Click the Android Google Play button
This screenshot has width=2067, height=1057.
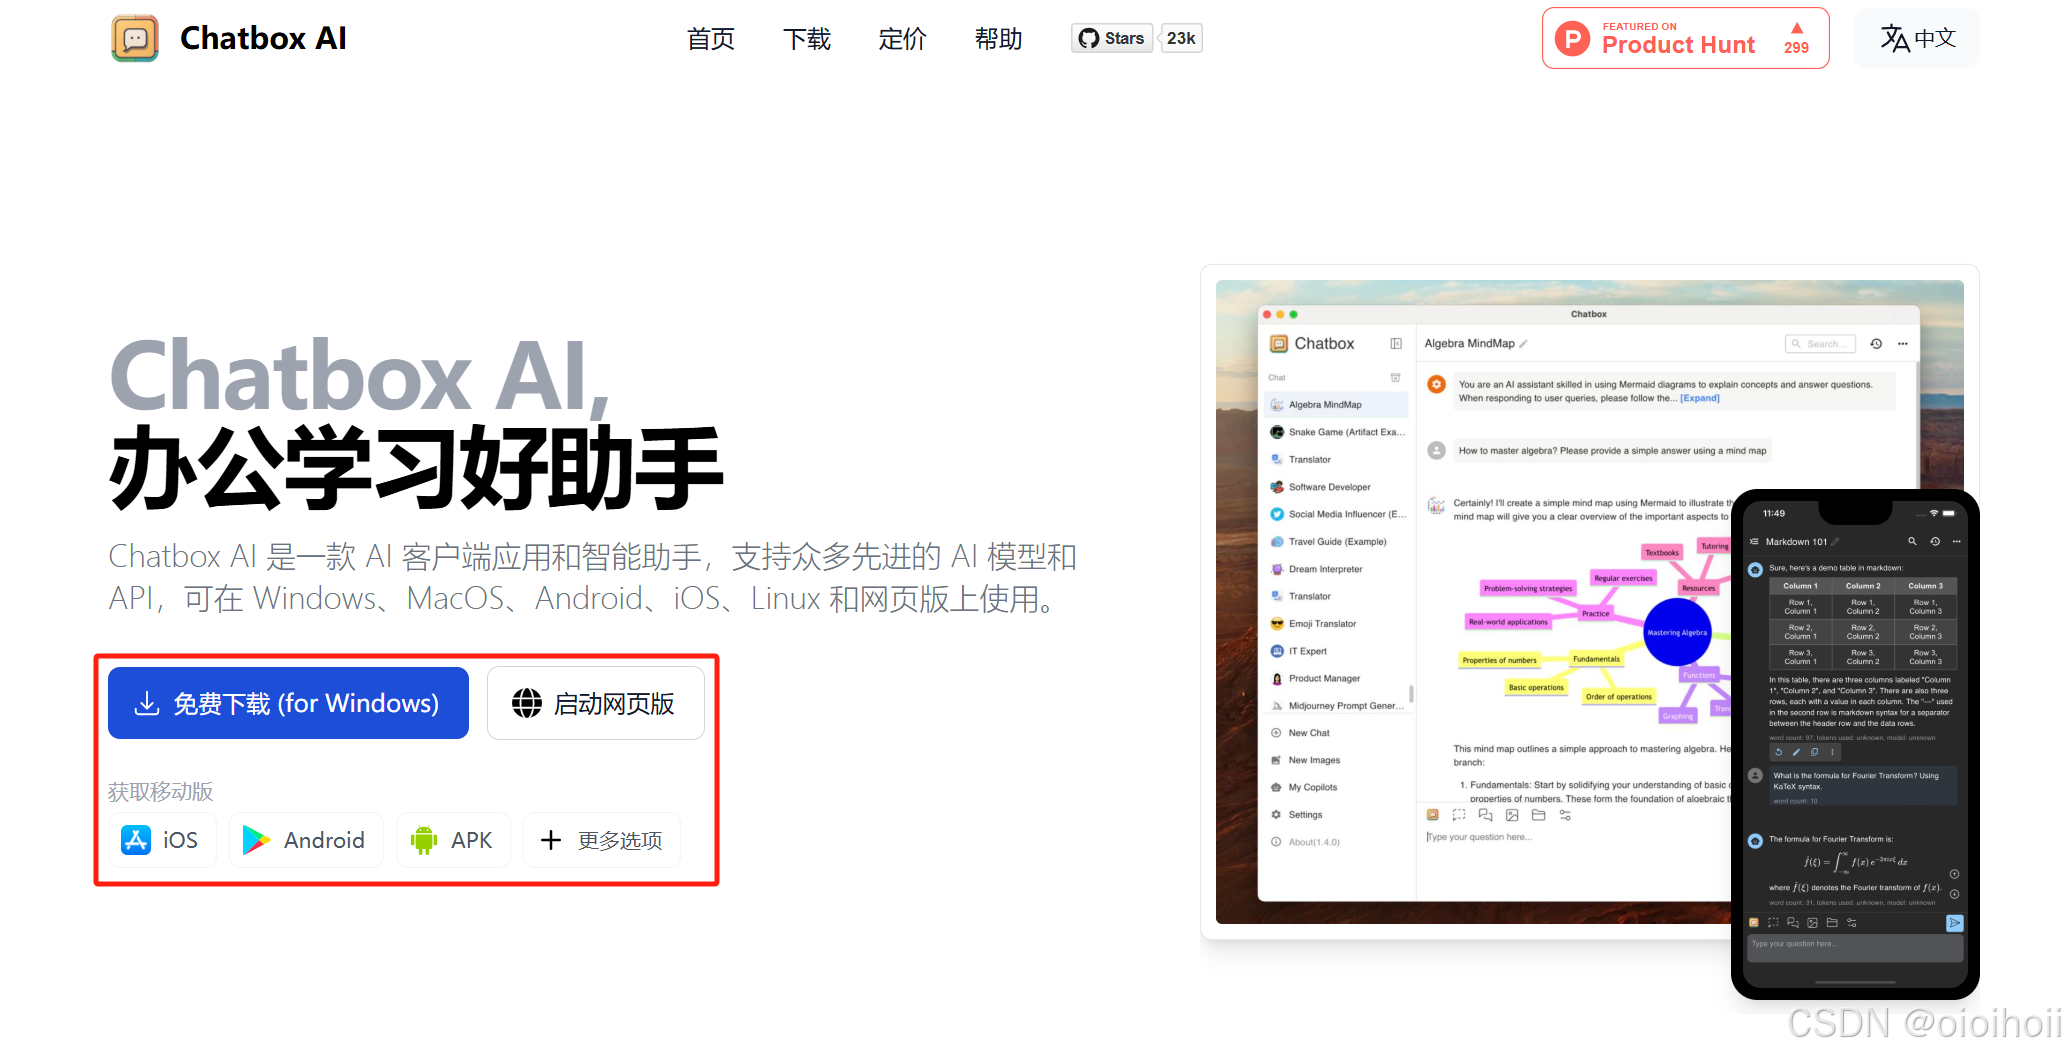[x=306, y=840]
